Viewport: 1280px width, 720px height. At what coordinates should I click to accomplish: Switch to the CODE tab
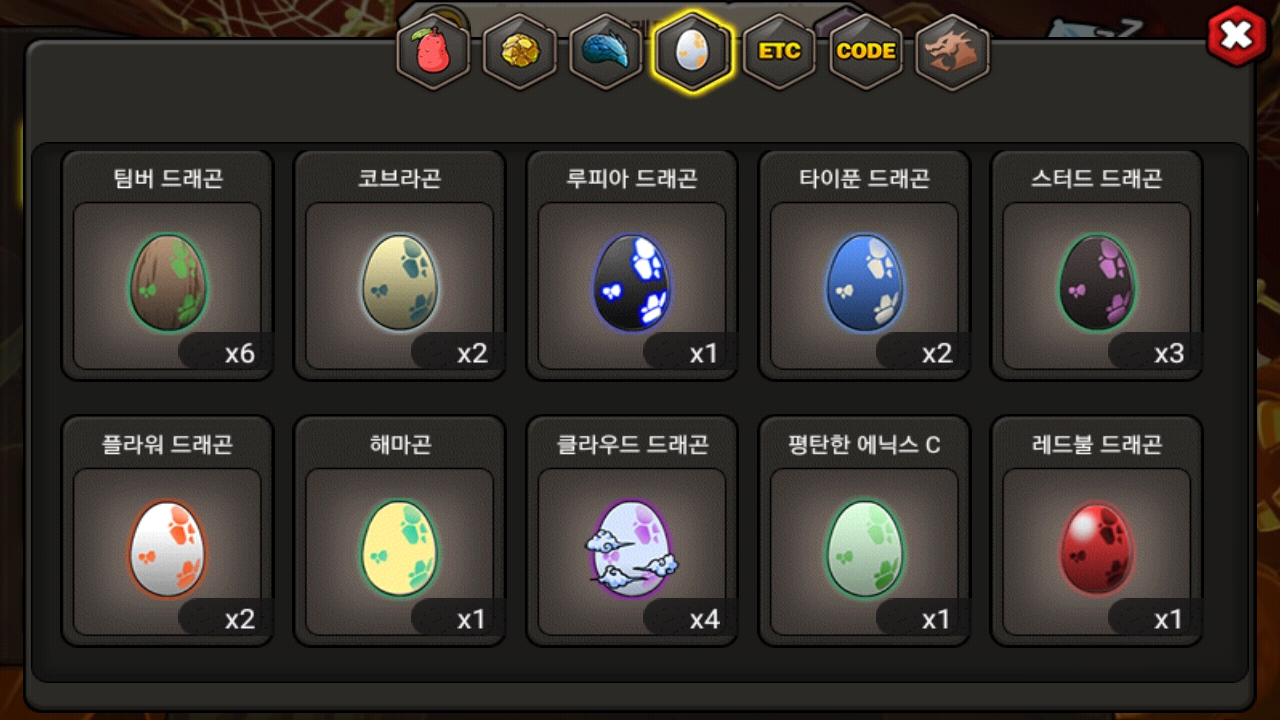pyautogui.click(x=866, y=52)
